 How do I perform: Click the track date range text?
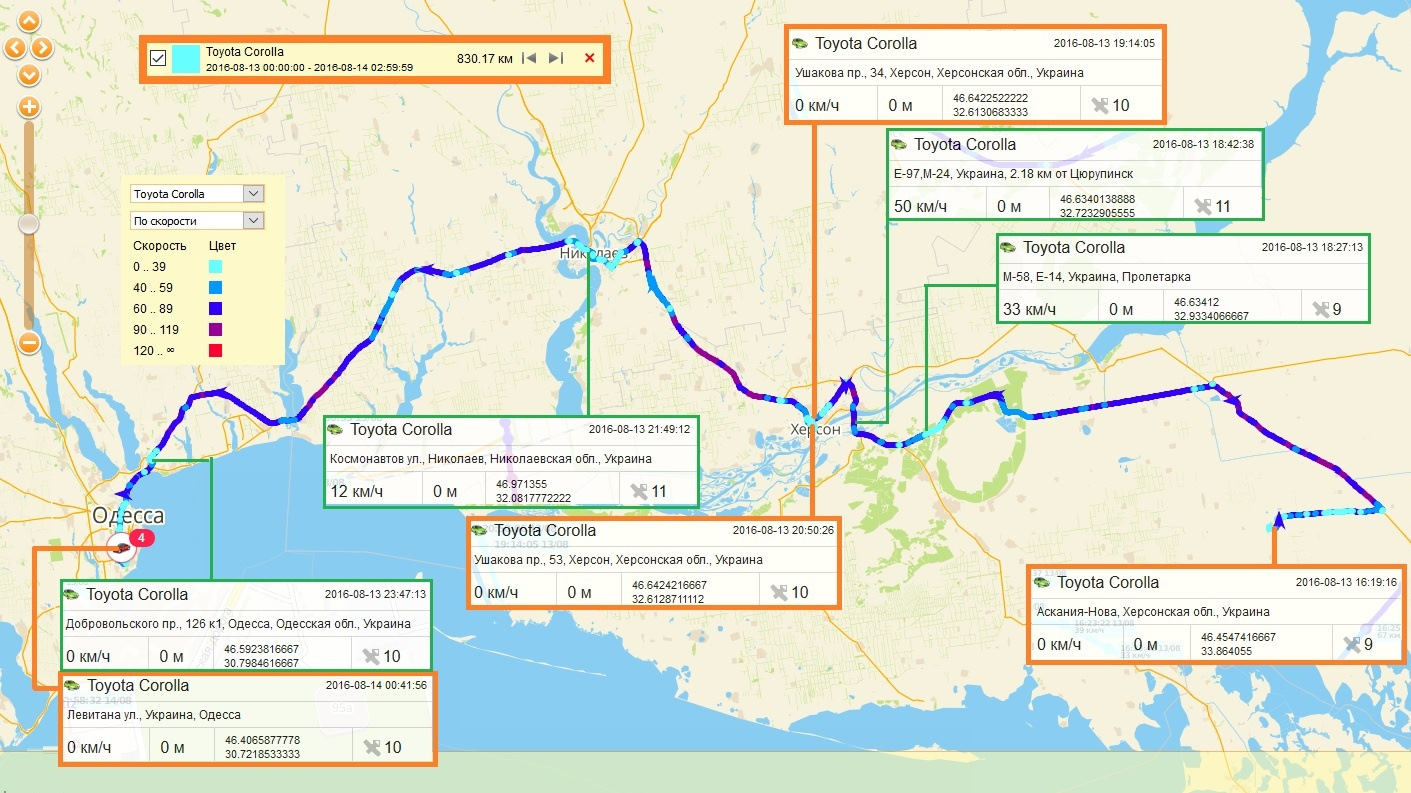(x=309, y=67)
